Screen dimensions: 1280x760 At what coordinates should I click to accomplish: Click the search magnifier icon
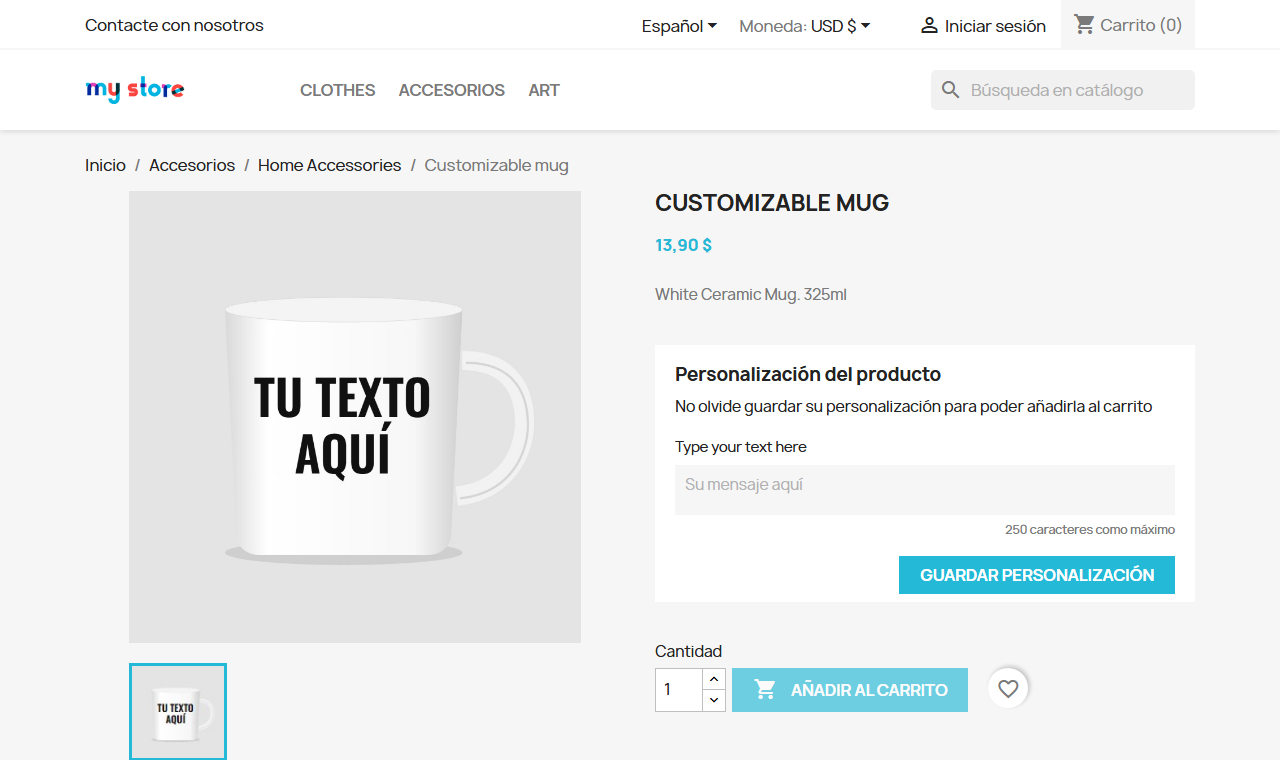point(951,90)
